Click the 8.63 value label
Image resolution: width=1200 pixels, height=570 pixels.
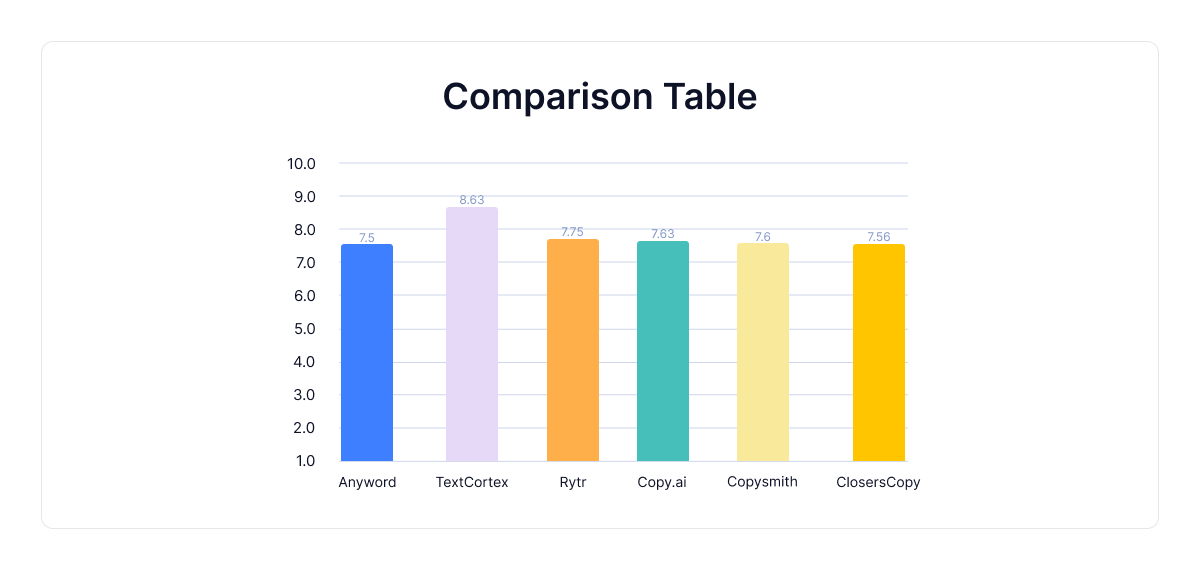coord(472,200)
